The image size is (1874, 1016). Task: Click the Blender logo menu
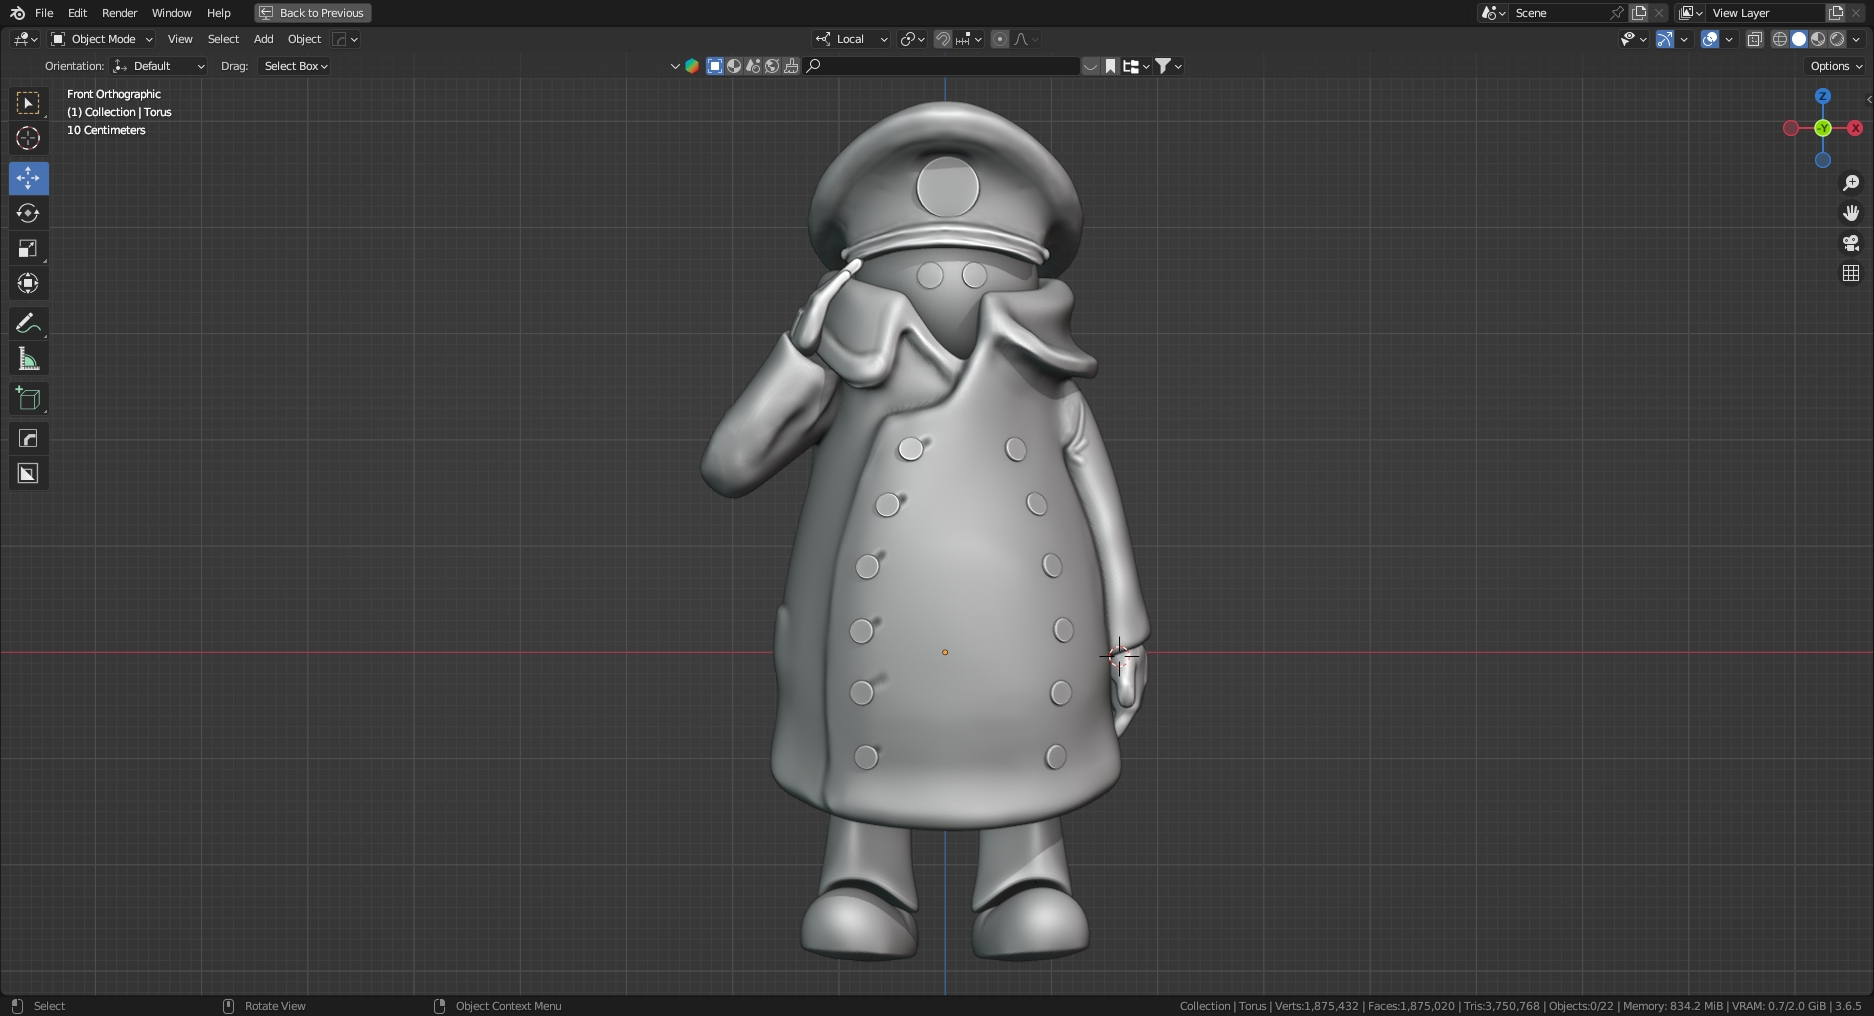tap(17, 13)
